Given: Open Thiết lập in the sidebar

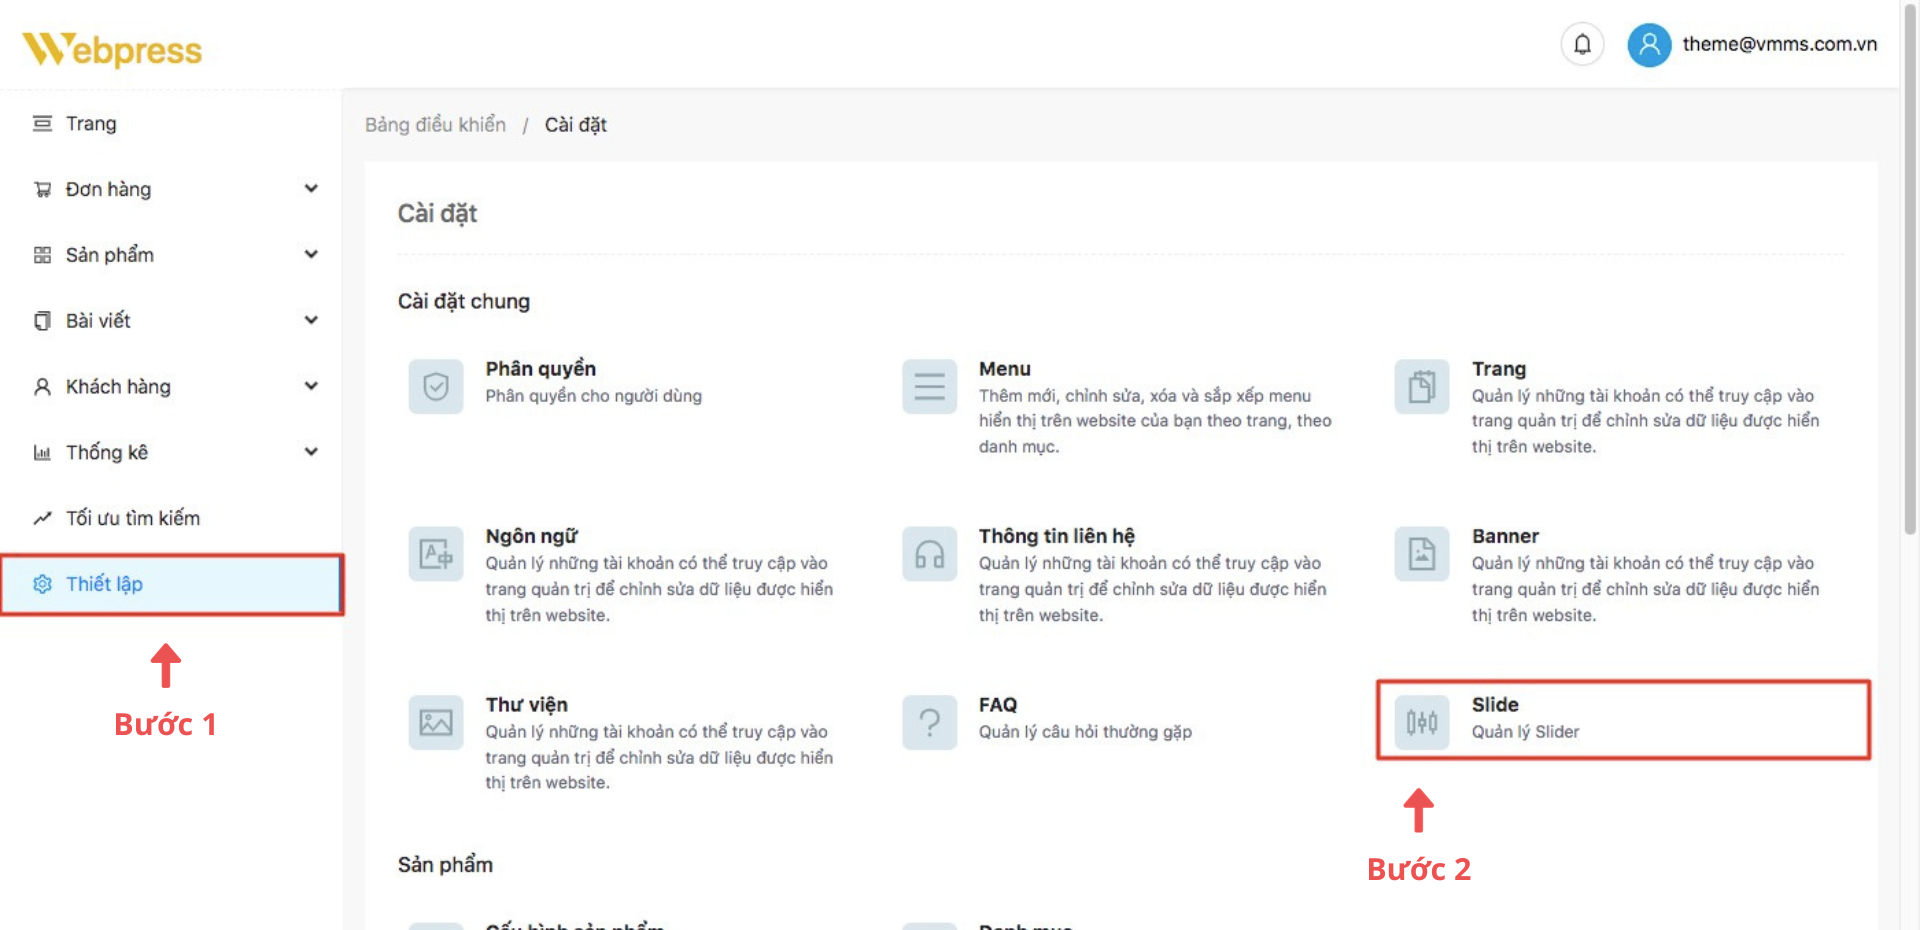Looking at the screenshot, I should point(105,584).
